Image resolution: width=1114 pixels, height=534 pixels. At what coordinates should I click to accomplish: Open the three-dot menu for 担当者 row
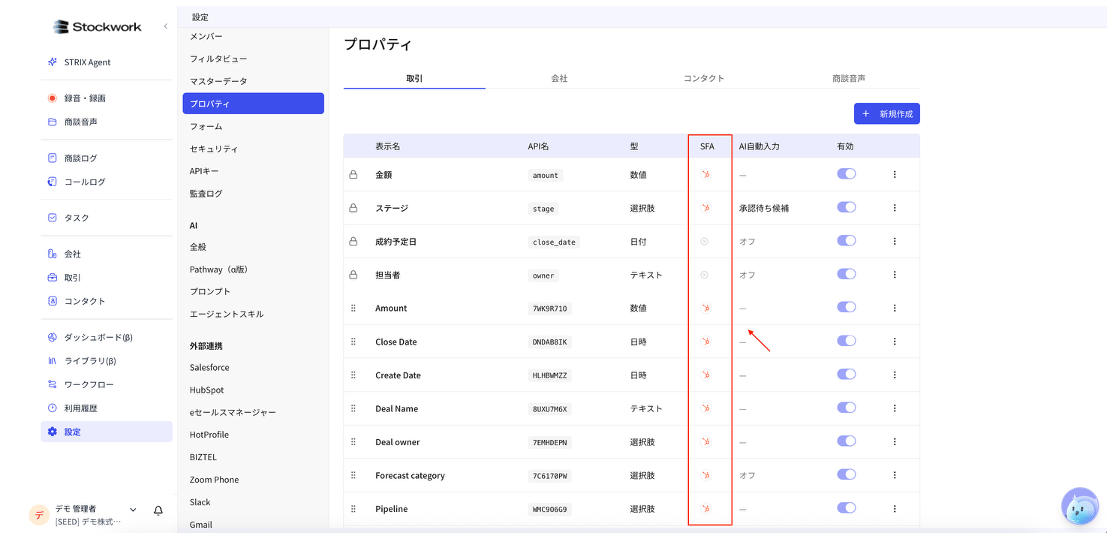[894, 275]
